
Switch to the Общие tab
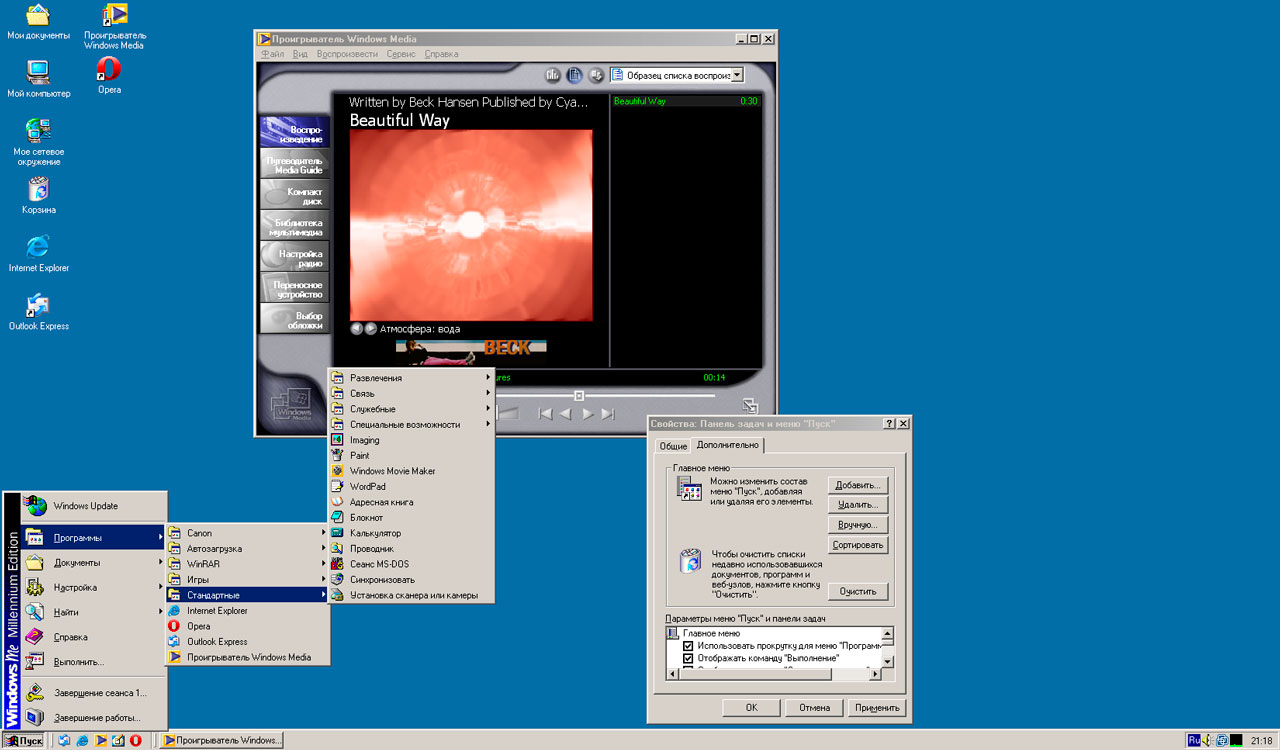[x=672, y=446]
